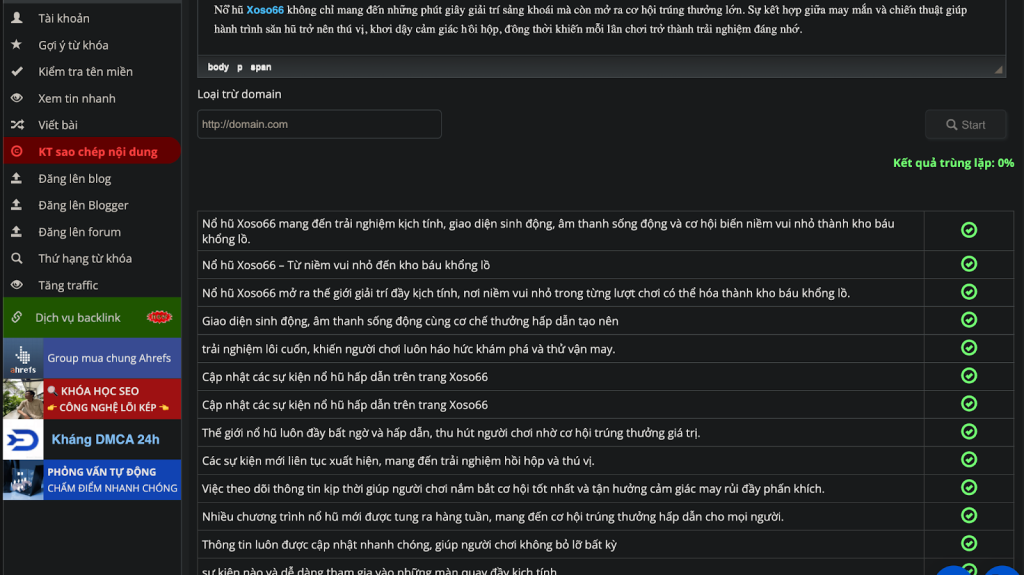The height and width of the screenshot is (575, 1024).
Task: Click green check icon for "Các sự kiện mới" row
Action: 968,460
